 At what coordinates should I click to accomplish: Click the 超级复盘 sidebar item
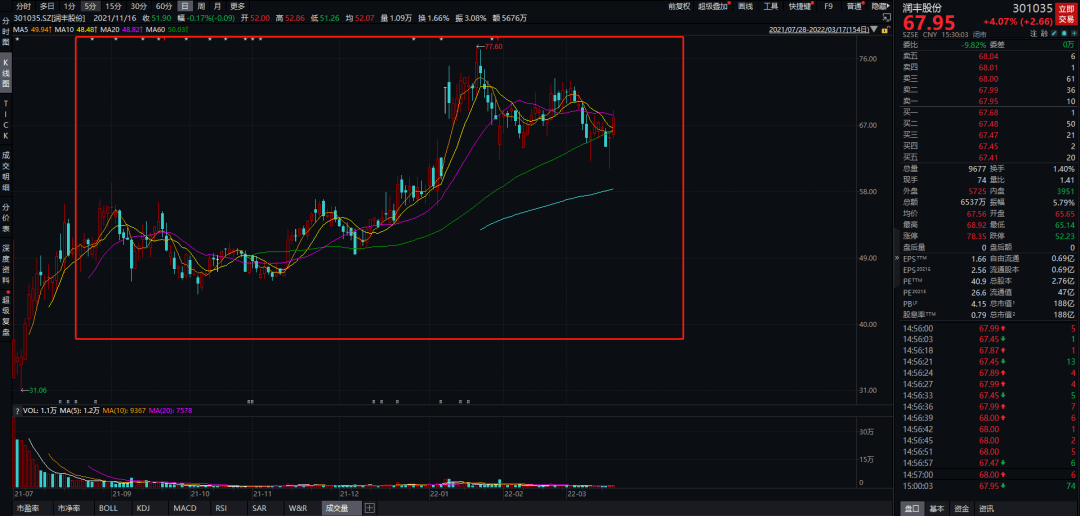pyautogui.click(x=6, y=316)
